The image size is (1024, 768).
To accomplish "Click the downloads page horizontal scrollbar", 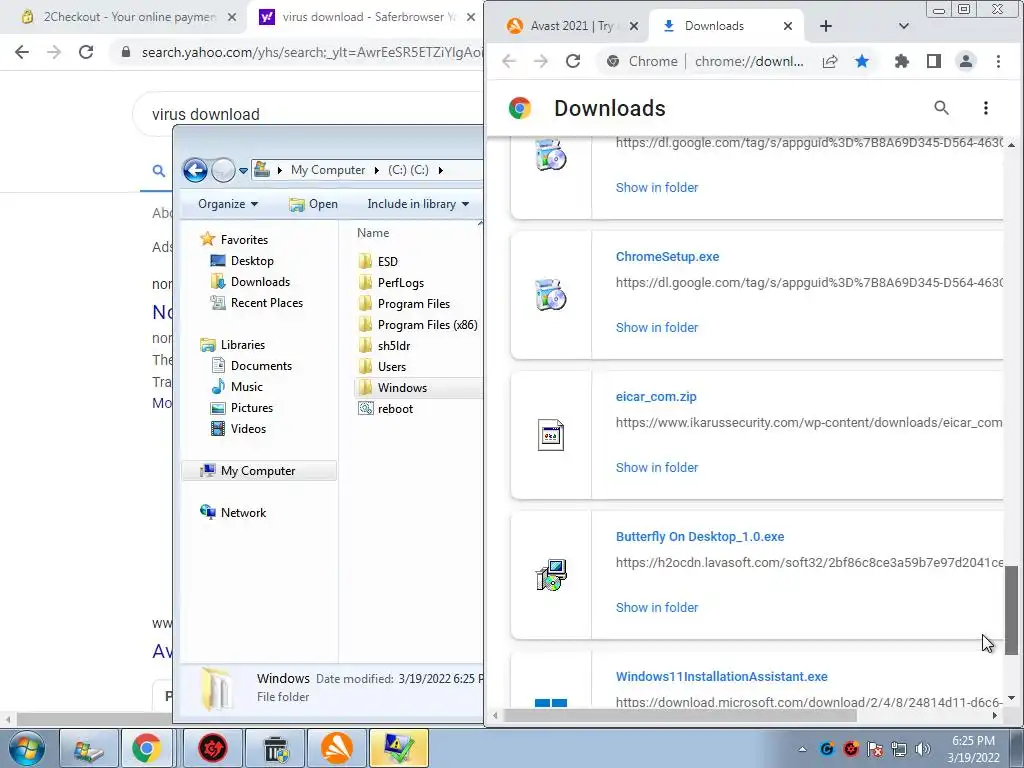I will pyautogui.click(x=679, y=716).
